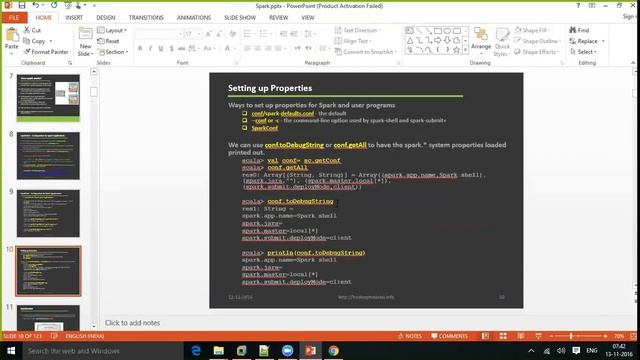Select slide 9 thumbnail
The height and width of the screenshot is (360, 640).
[48, 213]
